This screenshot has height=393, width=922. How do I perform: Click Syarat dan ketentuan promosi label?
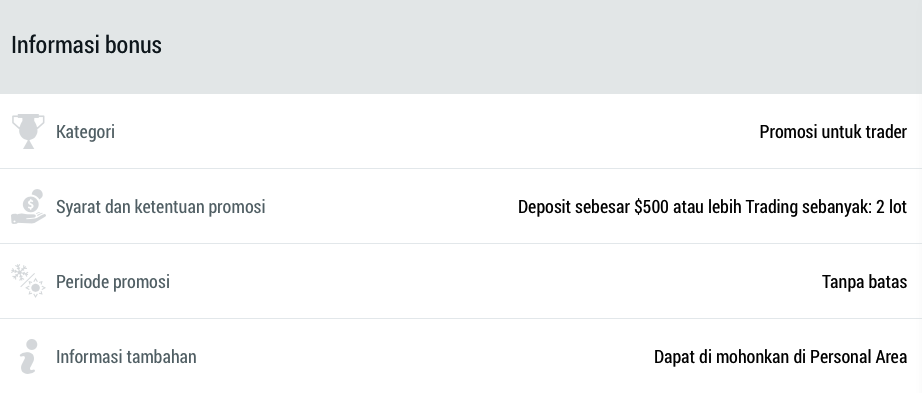(x=161, y=207)
